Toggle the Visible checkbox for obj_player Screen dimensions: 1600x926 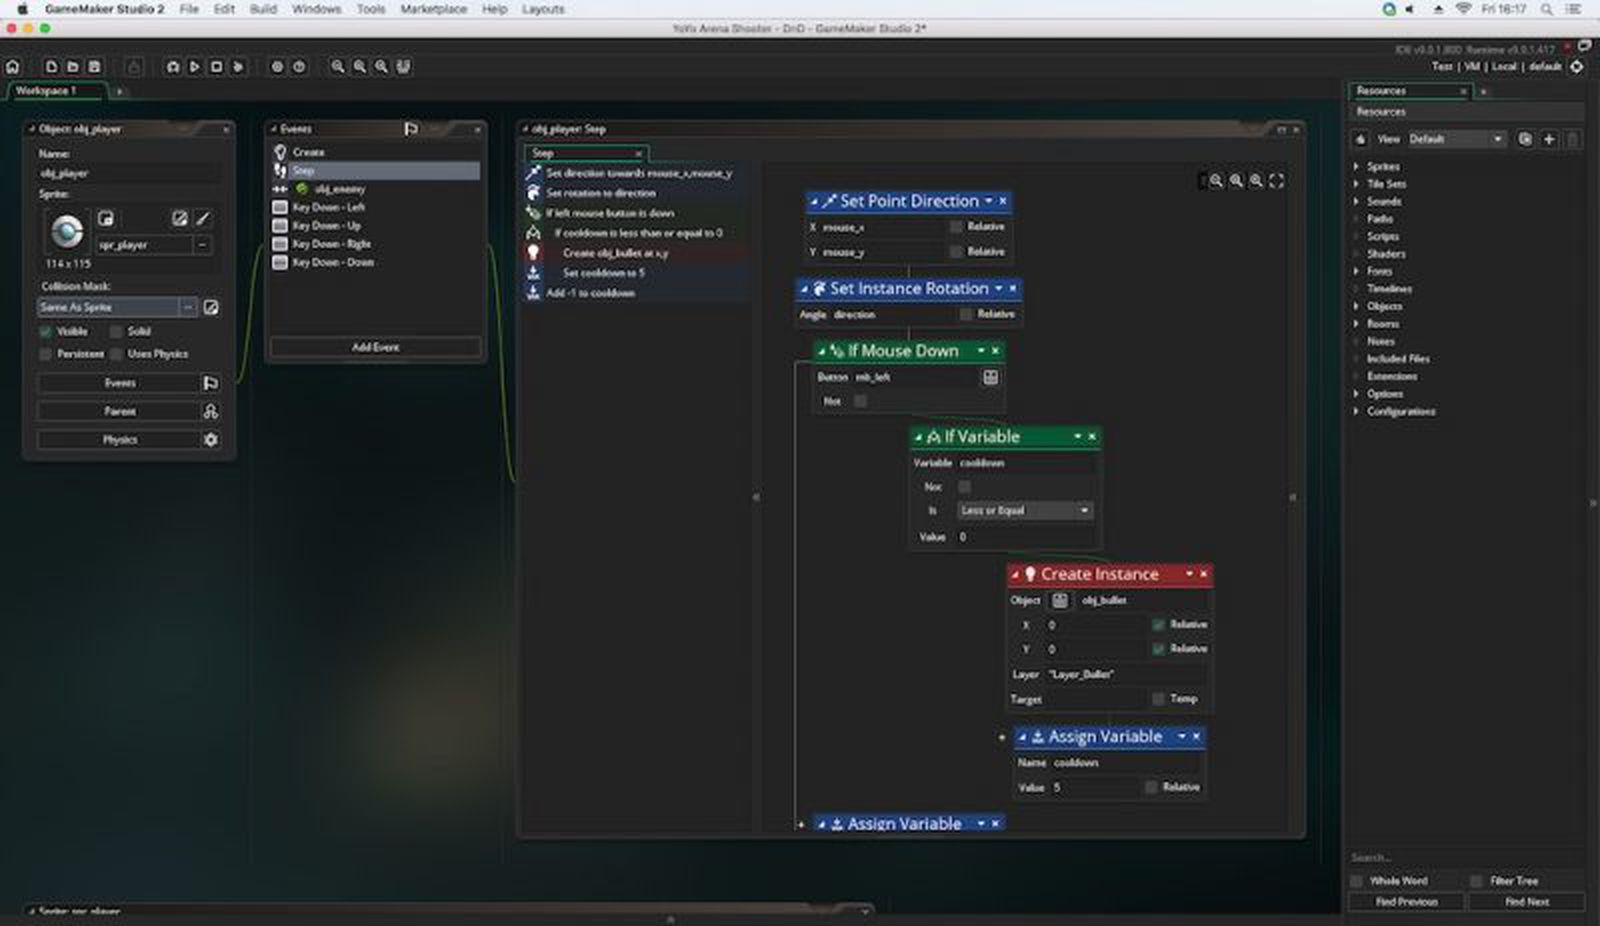(45, 331)
